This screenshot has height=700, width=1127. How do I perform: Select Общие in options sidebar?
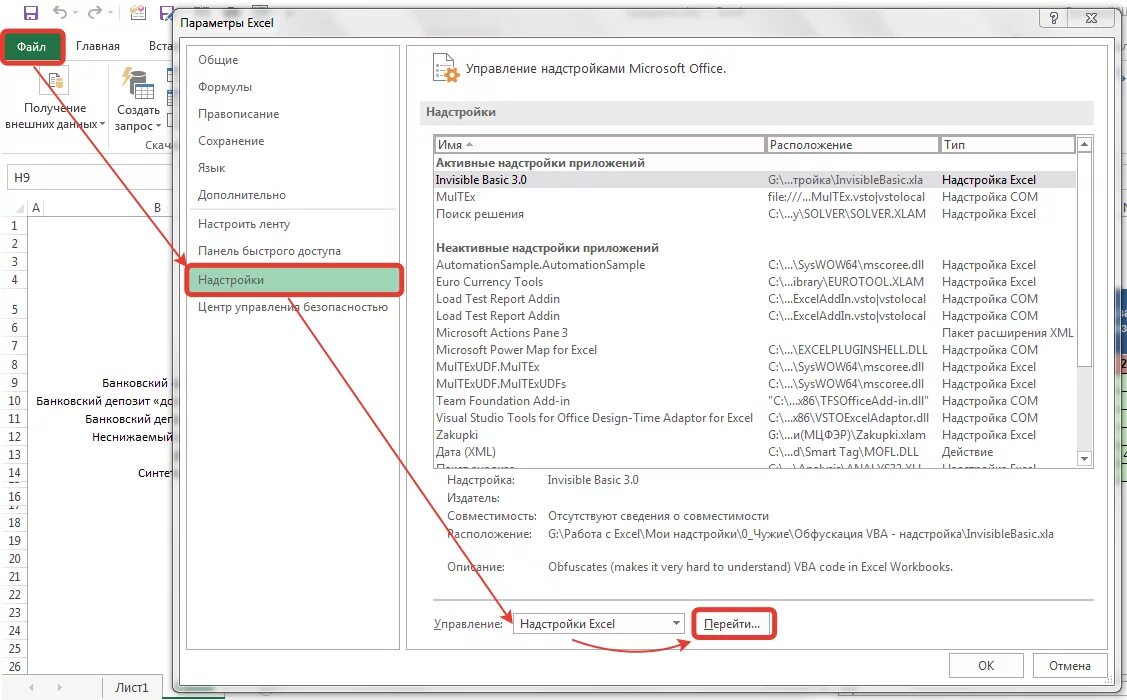tap(218, 60)
